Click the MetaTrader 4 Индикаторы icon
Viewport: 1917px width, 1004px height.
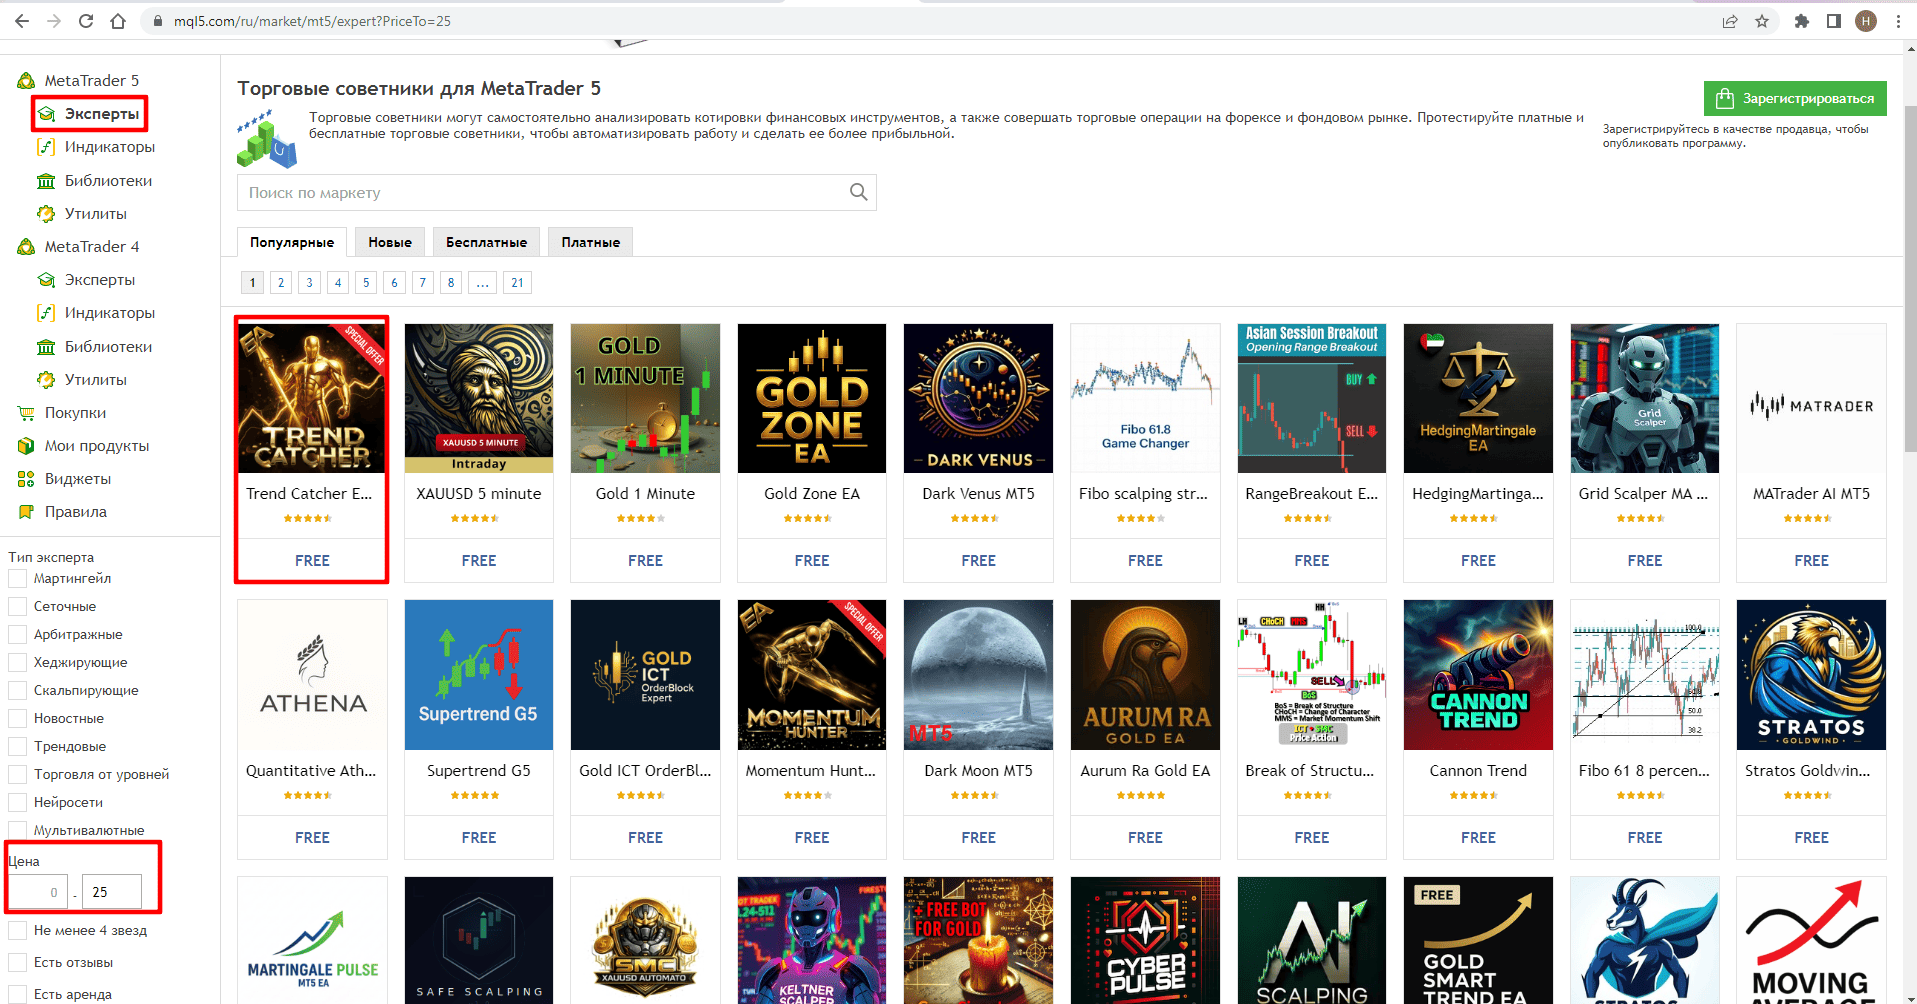tap(46, 313)
